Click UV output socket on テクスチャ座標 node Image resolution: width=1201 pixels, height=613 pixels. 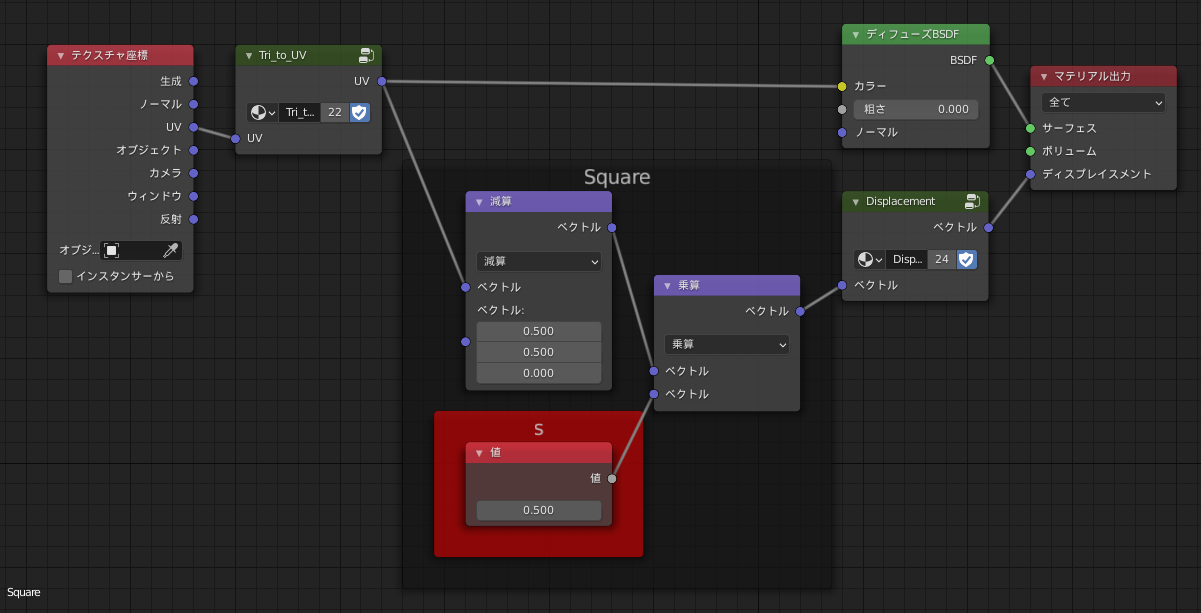click(194, 127)
